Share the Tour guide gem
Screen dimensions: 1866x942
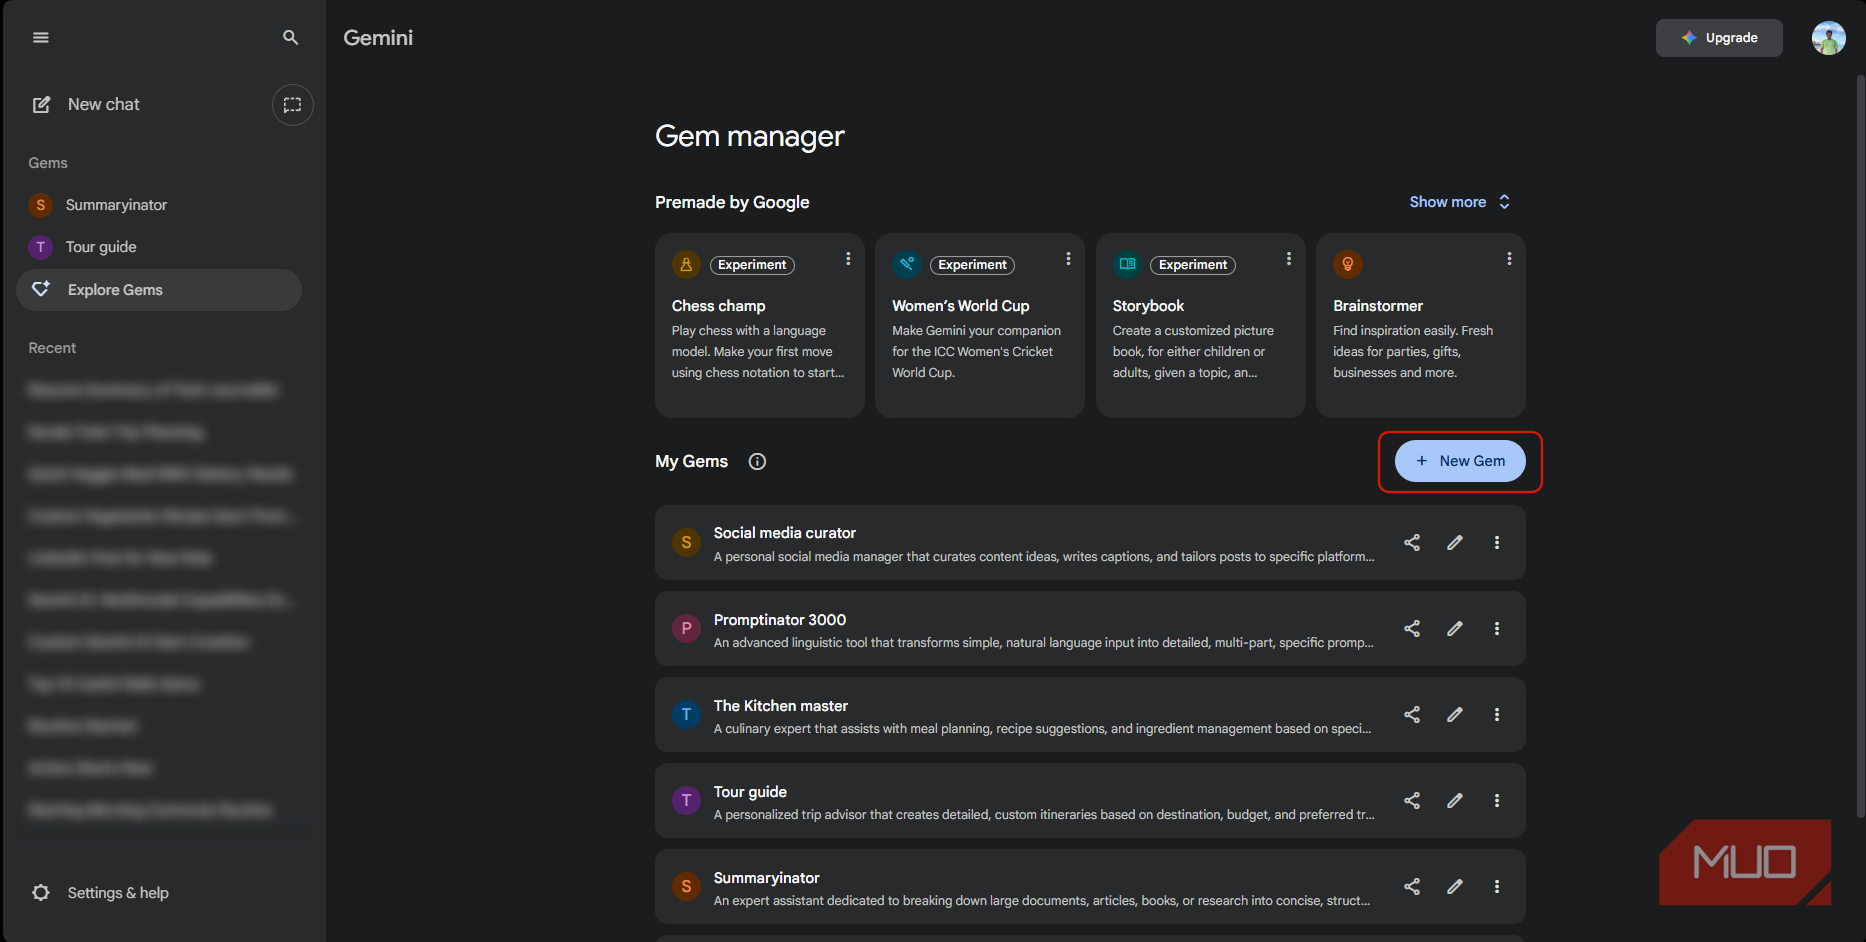click(x=1412, y=800)
